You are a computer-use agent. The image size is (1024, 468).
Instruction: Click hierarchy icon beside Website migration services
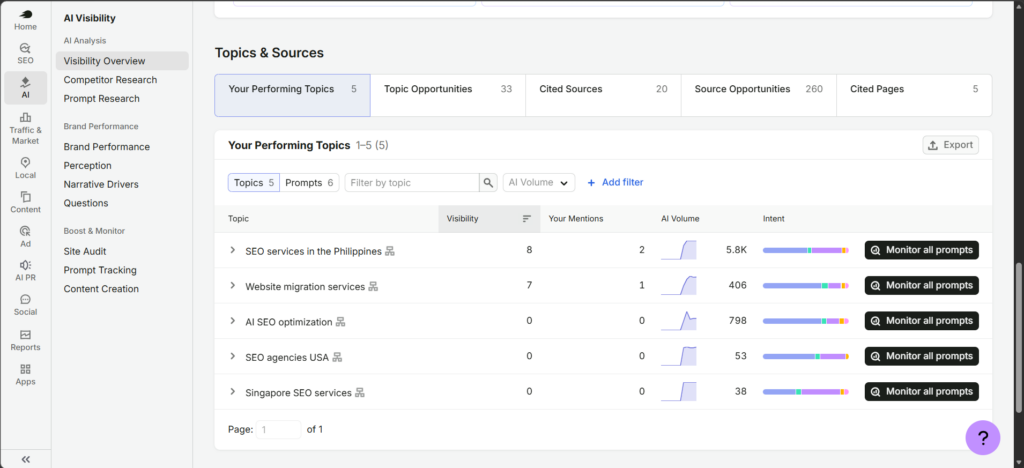pyautogui.click(x=374, y=287)
